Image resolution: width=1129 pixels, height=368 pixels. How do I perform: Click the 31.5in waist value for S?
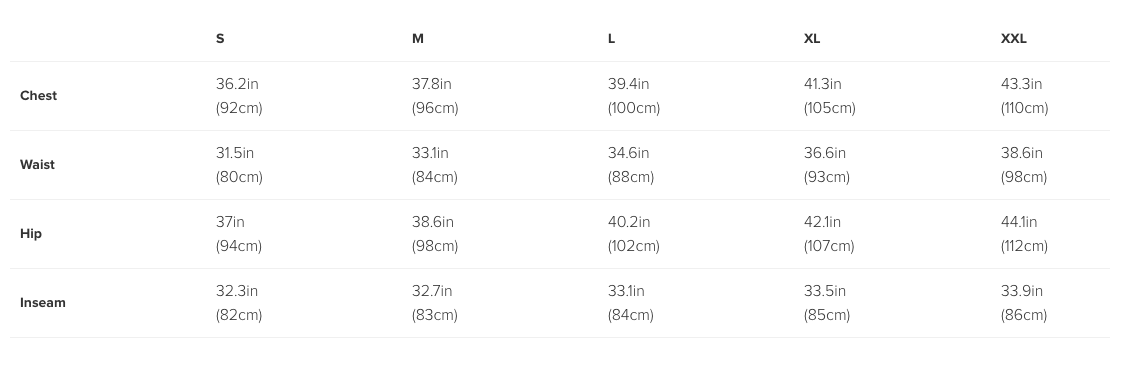coord(235,153)
